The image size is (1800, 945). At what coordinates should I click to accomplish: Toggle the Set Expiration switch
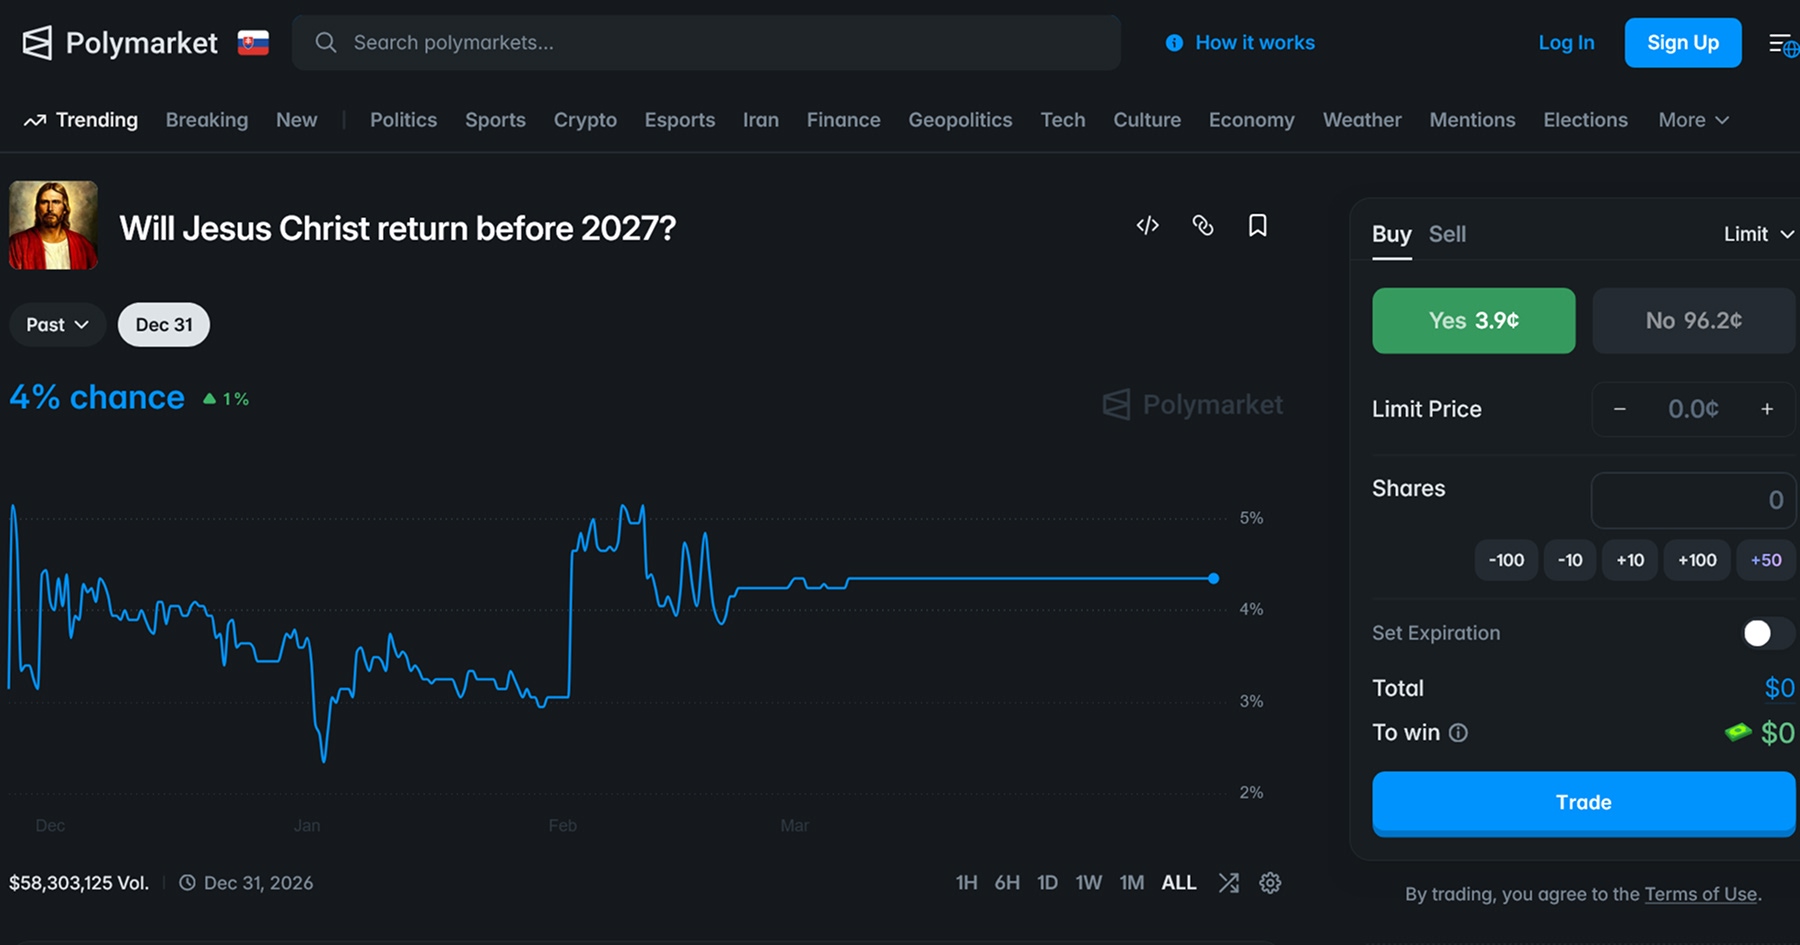[1766, 633]
